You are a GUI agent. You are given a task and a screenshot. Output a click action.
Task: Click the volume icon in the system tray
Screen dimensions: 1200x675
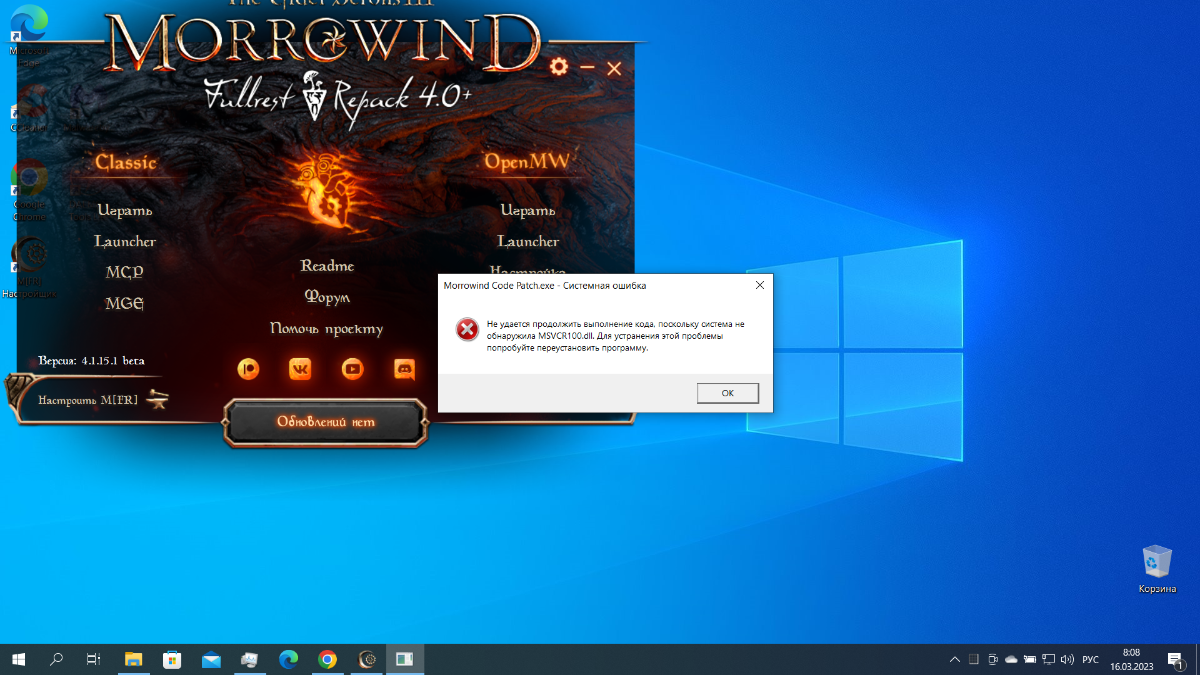(x=1066, y=660)
